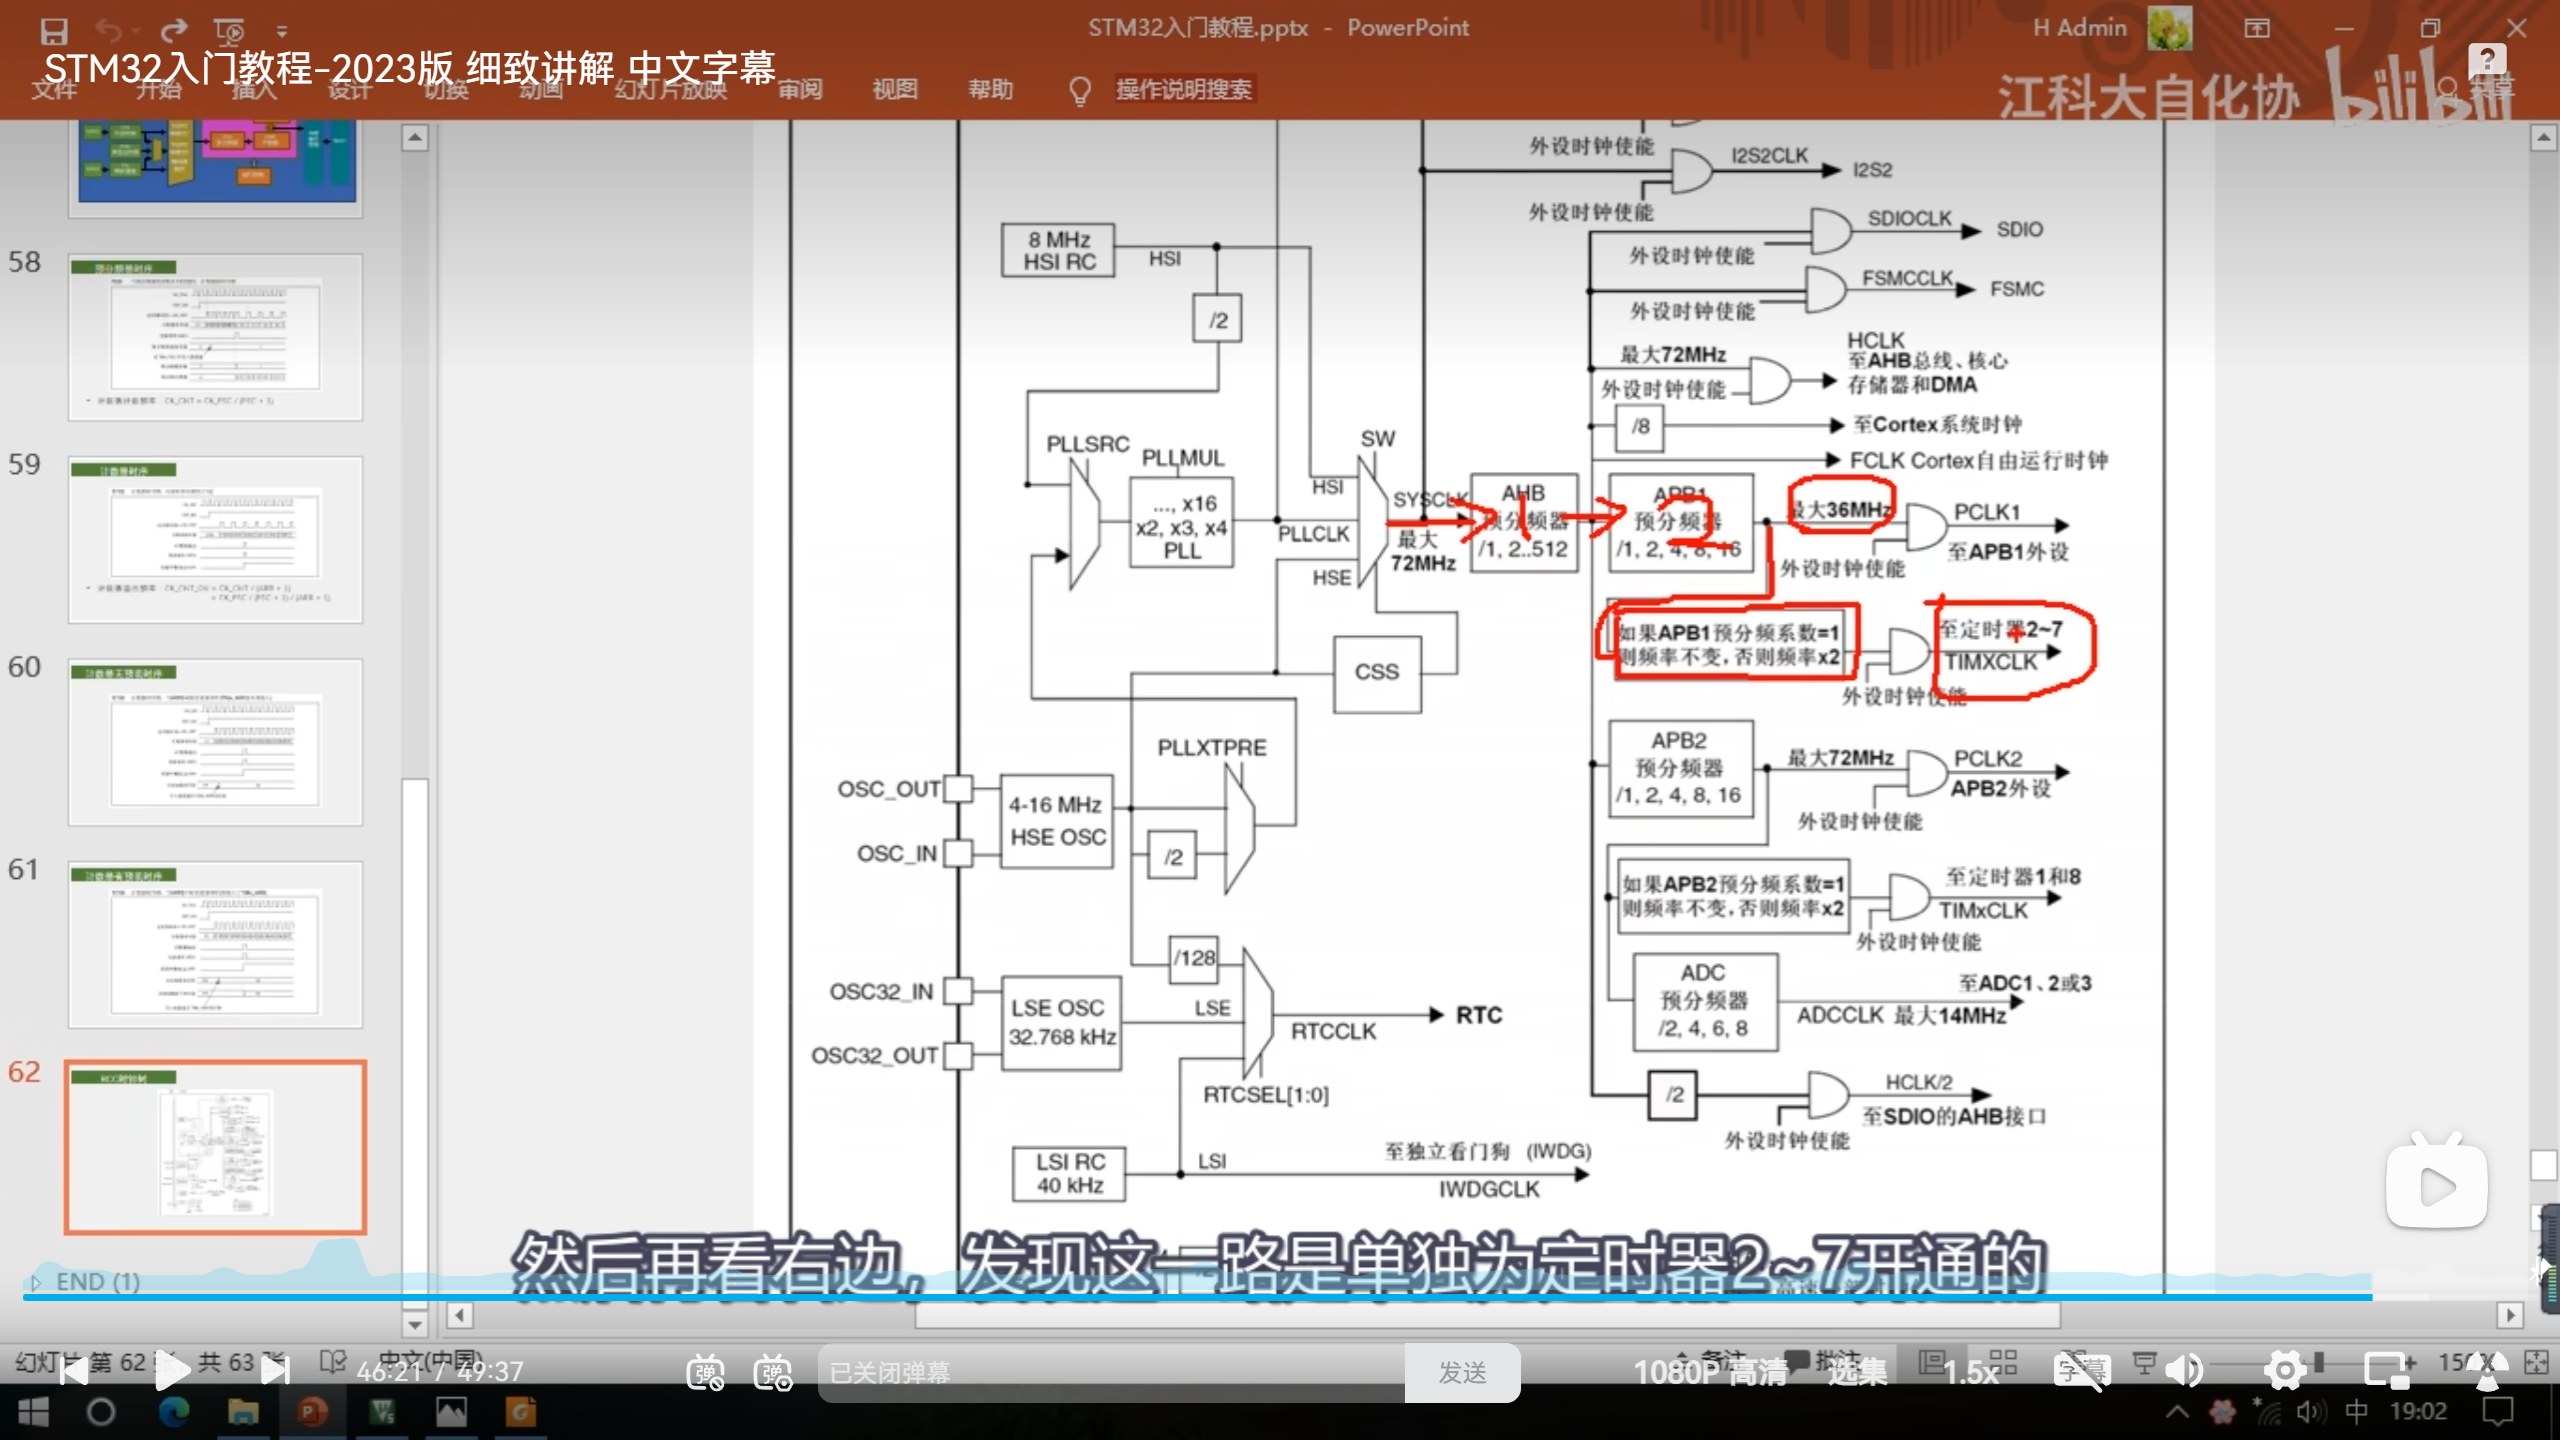The height and width of the screenshot is (1440, 2560).
Task: Toggle the 字幕 subtitle switch
Action: [2082, 1371]
